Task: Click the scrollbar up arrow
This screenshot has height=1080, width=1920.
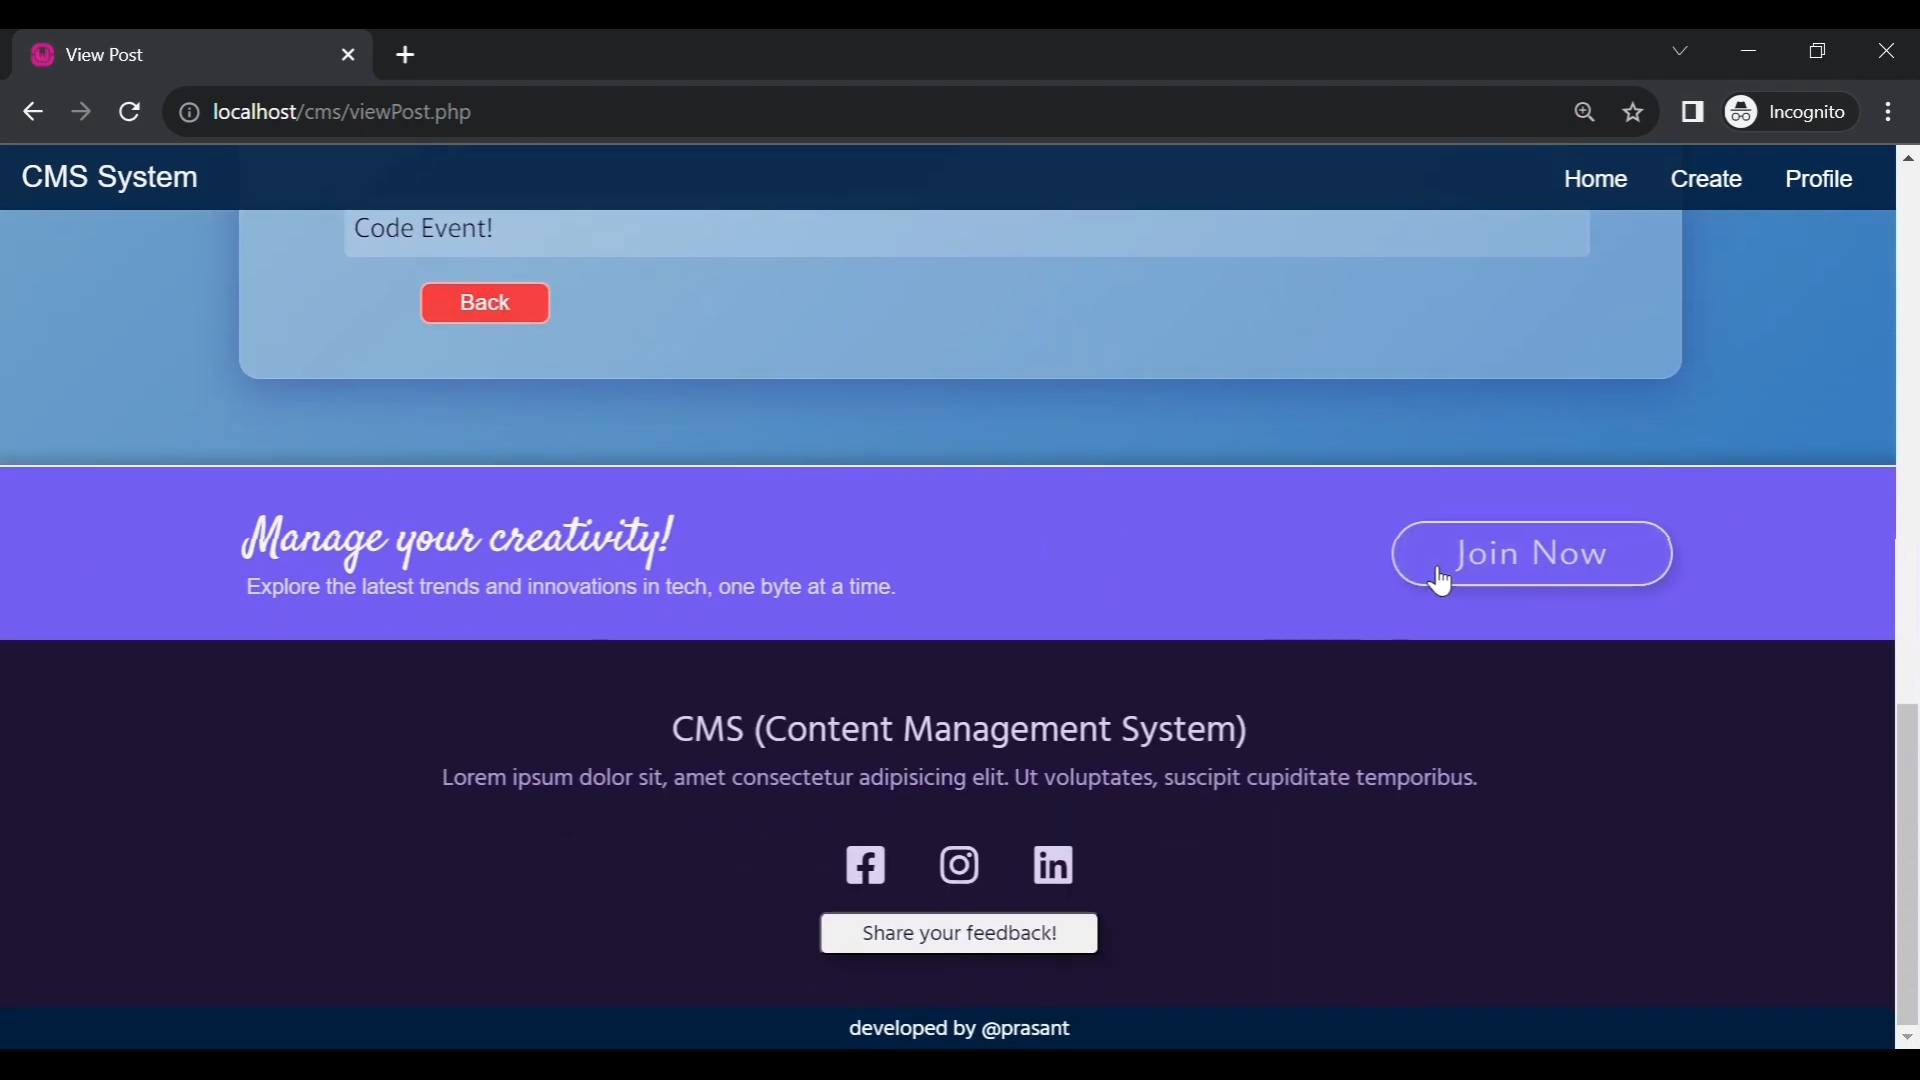Action: (1908, 158)
